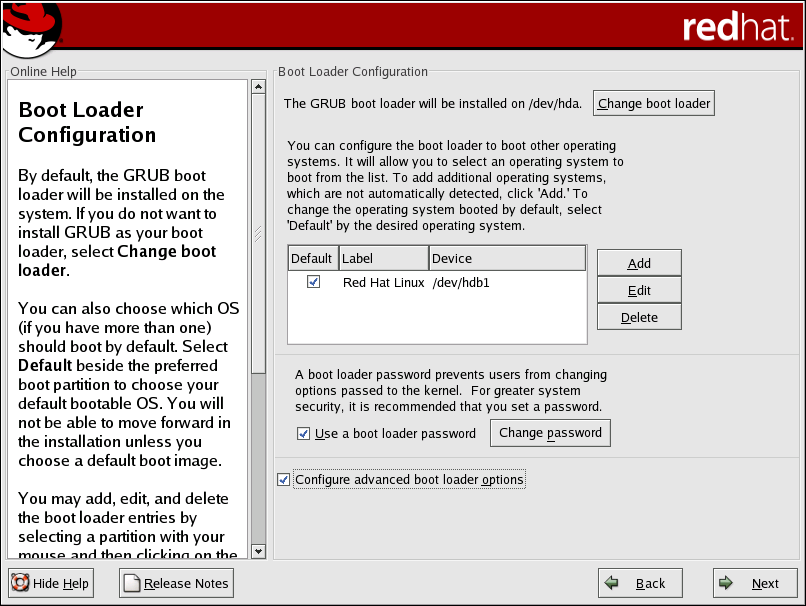Click the lifebuoy icon on Hide Help
The width and height of the screenshot is (806, 606).
tap(20, 583)
